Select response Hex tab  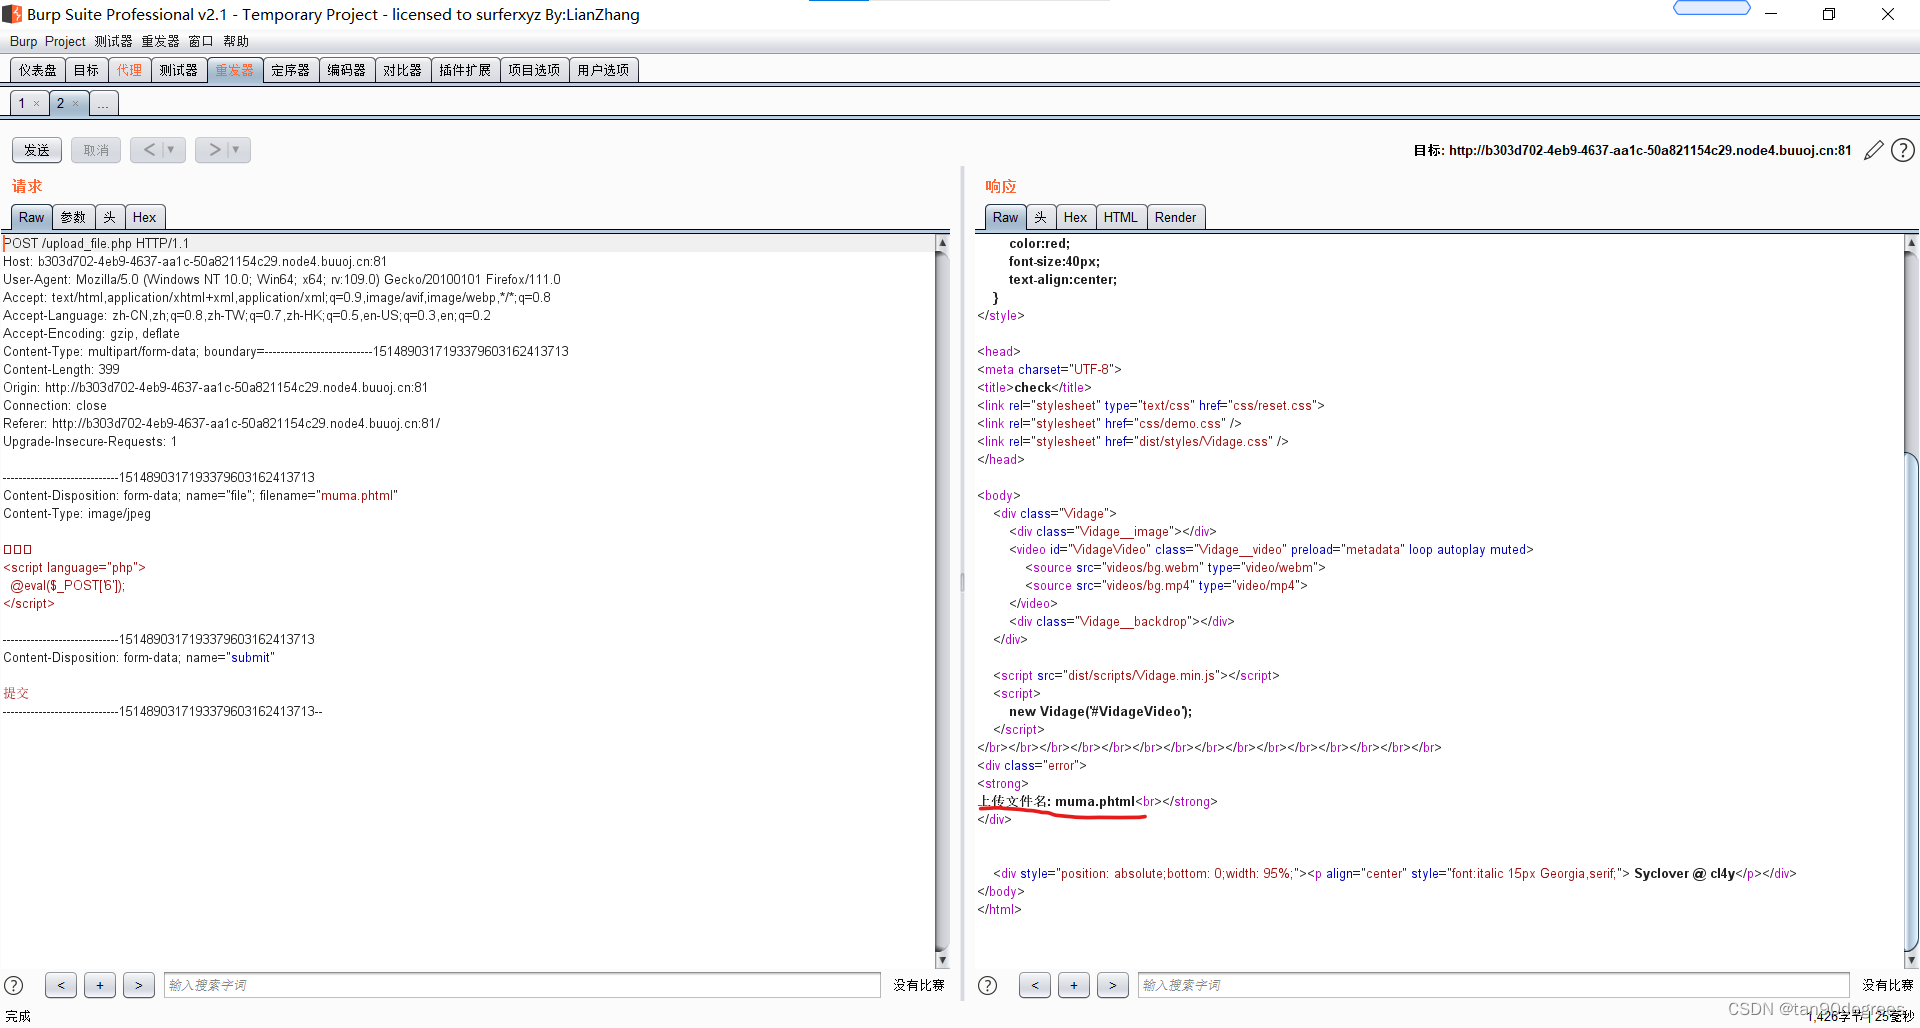[x=1076, y=217]
